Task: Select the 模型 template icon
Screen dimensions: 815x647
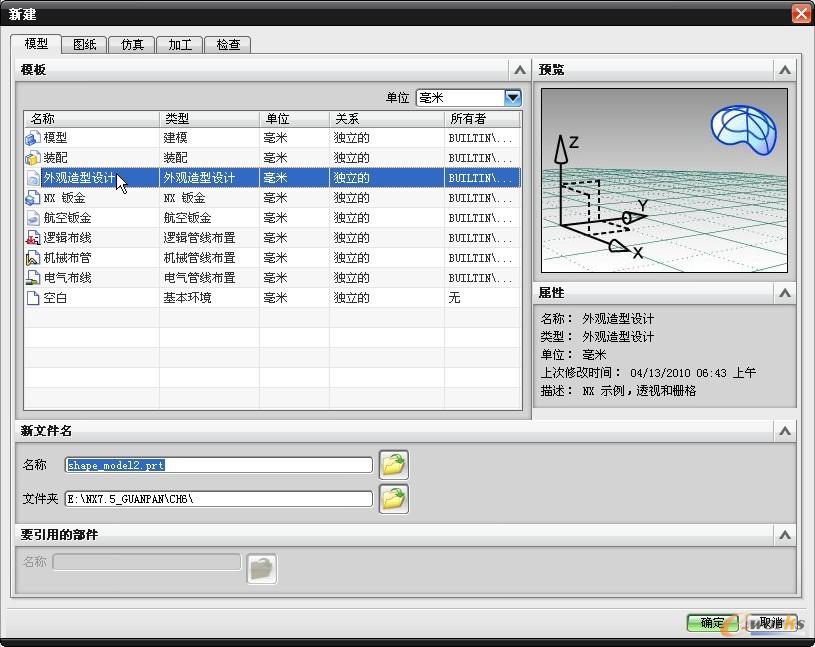Action: [x=32, y=138]
